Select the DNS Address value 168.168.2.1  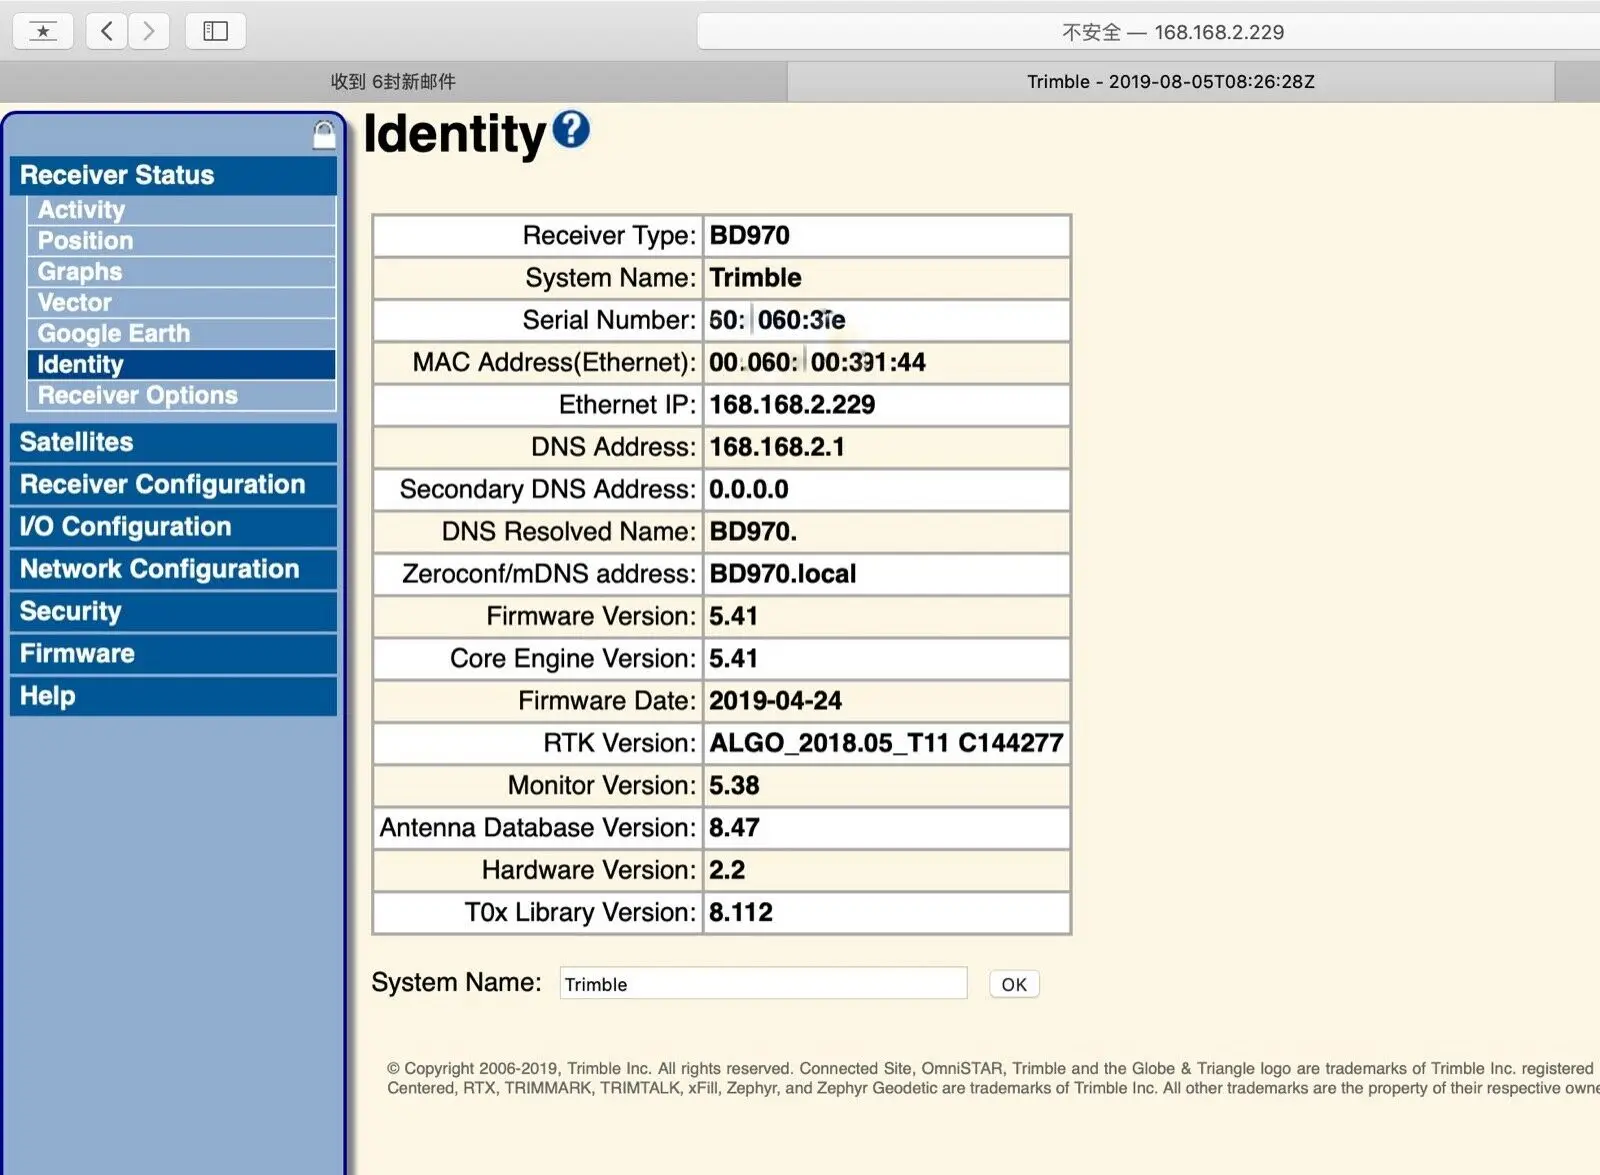[x=777, y=447]
